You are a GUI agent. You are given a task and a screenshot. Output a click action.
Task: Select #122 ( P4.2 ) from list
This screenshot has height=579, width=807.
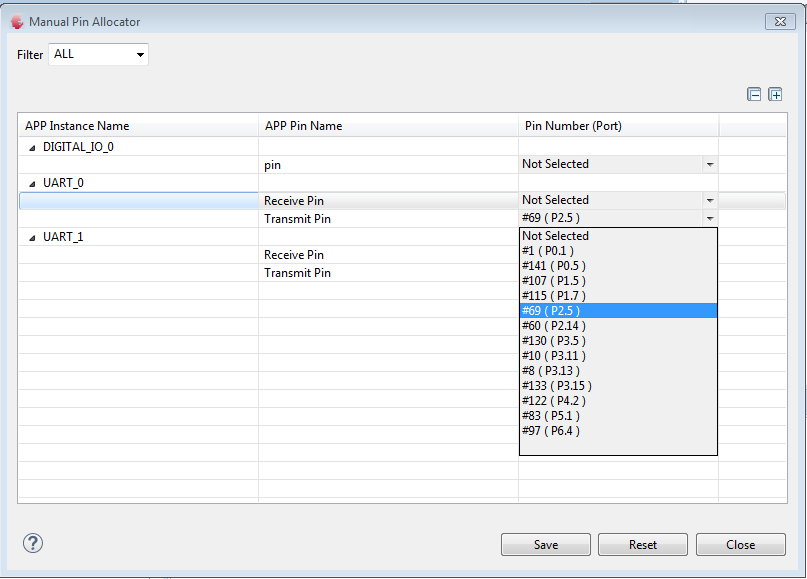[x=618, y=400]
